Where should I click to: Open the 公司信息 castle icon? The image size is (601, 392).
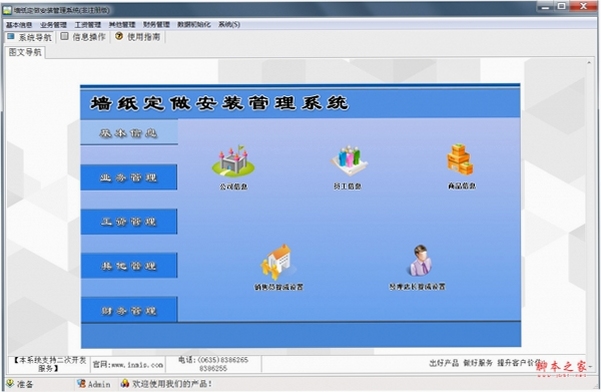click(233, 161)
